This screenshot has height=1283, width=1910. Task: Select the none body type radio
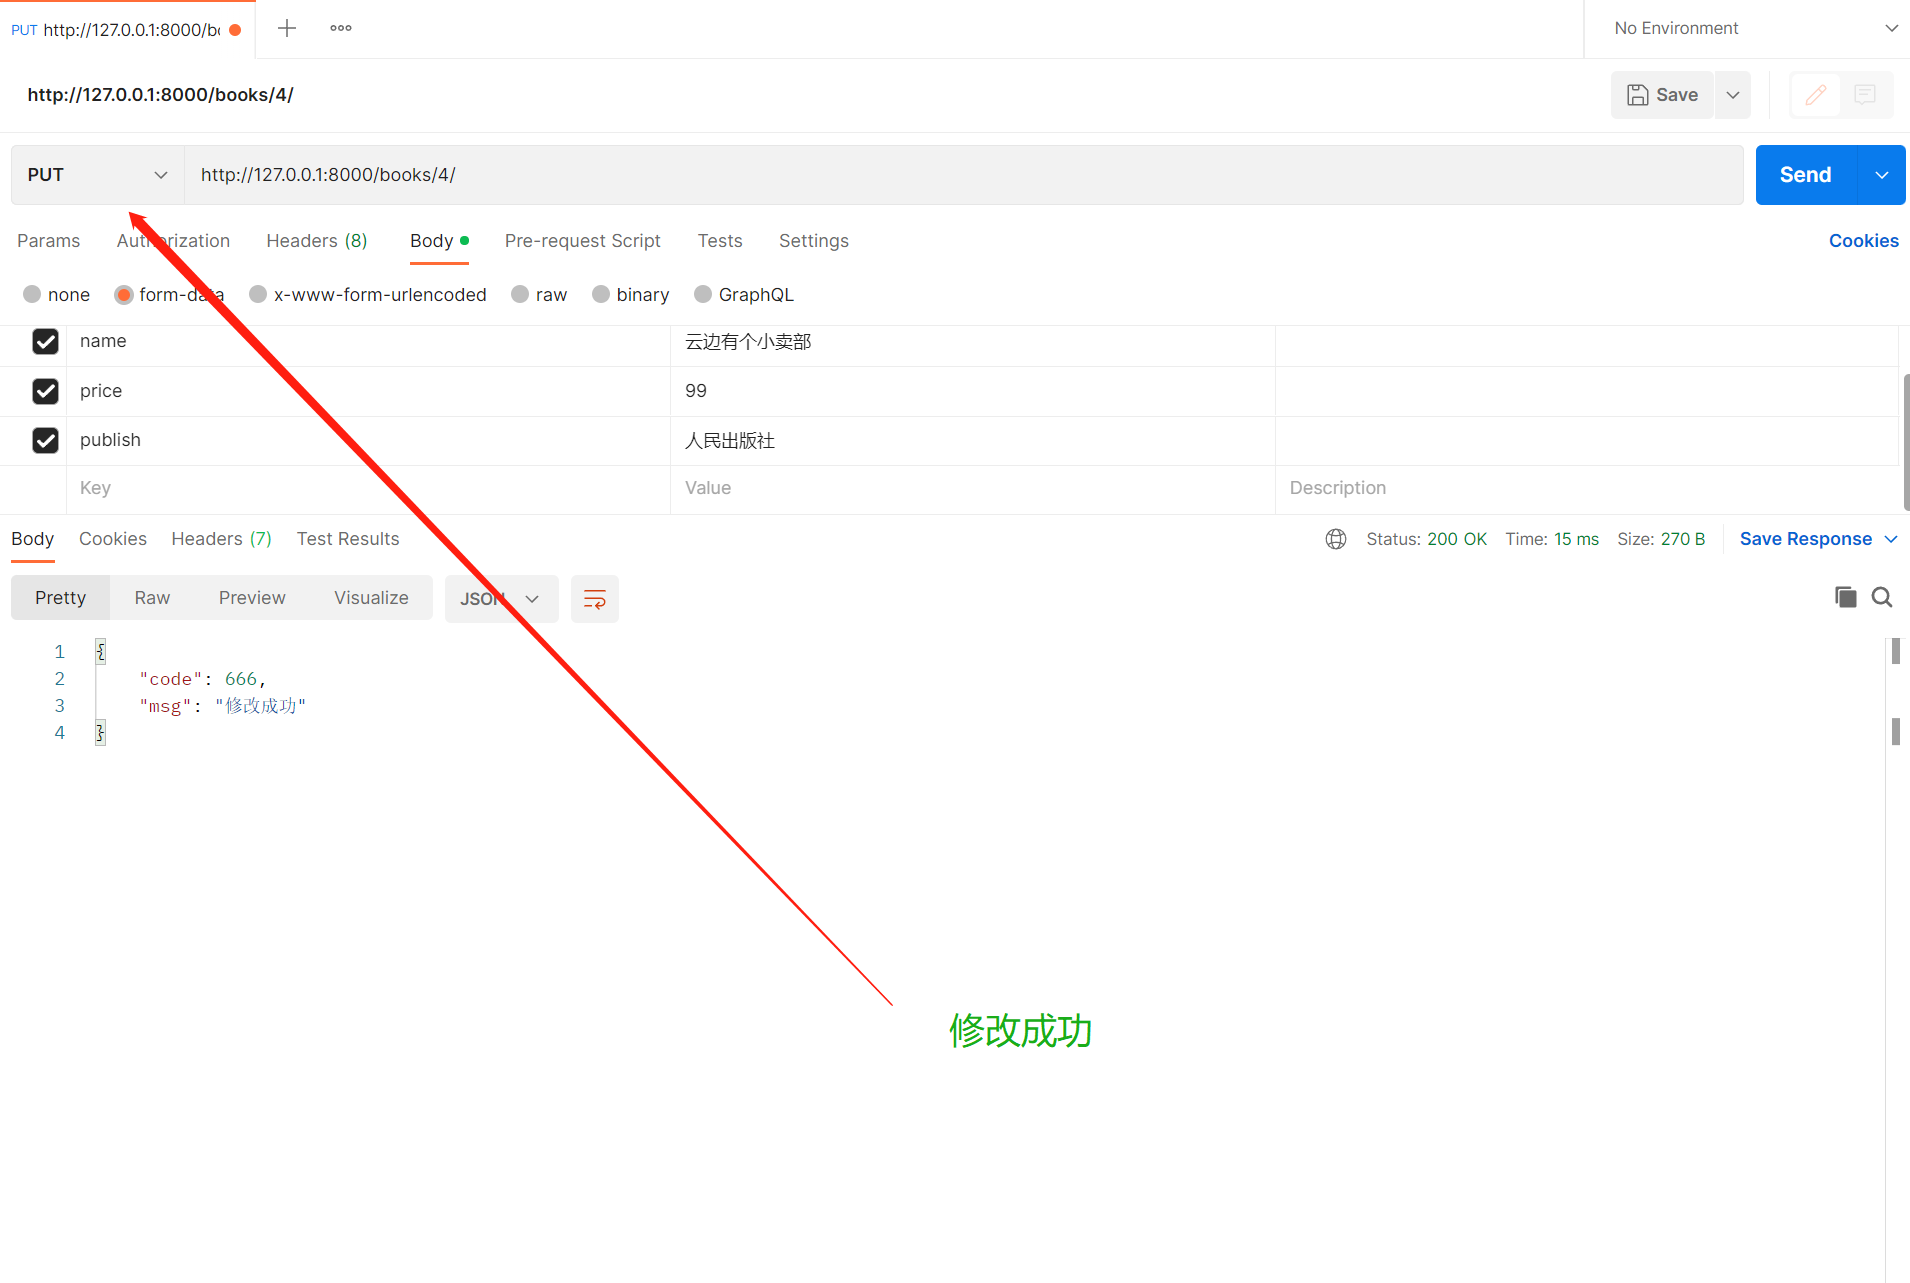32,294
